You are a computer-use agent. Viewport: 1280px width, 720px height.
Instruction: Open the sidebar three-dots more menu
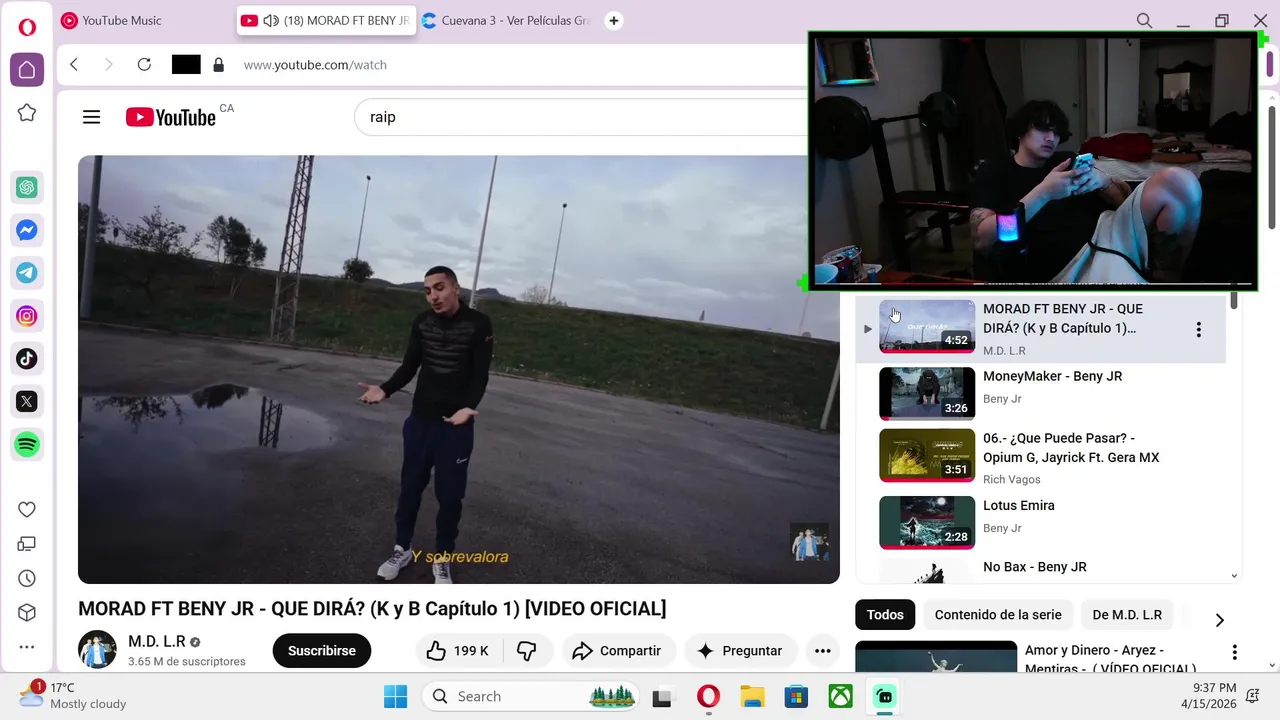coord(27,647)
